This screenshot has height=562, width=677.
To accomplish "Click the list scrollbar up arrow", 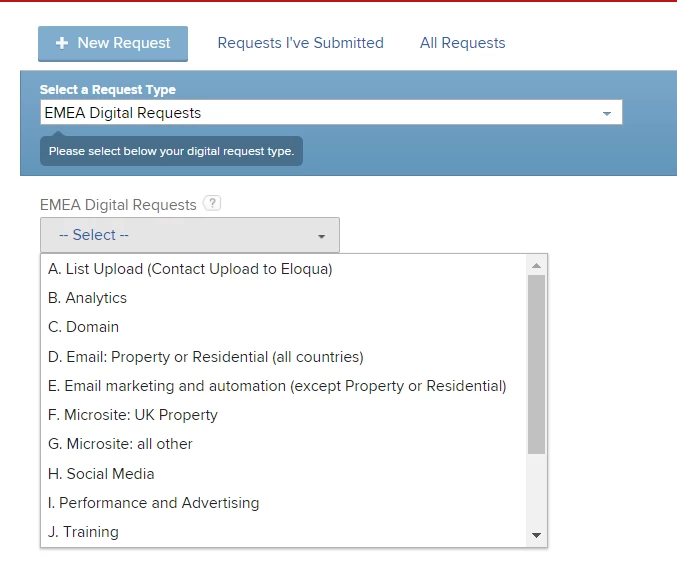I will pos(536,265).
